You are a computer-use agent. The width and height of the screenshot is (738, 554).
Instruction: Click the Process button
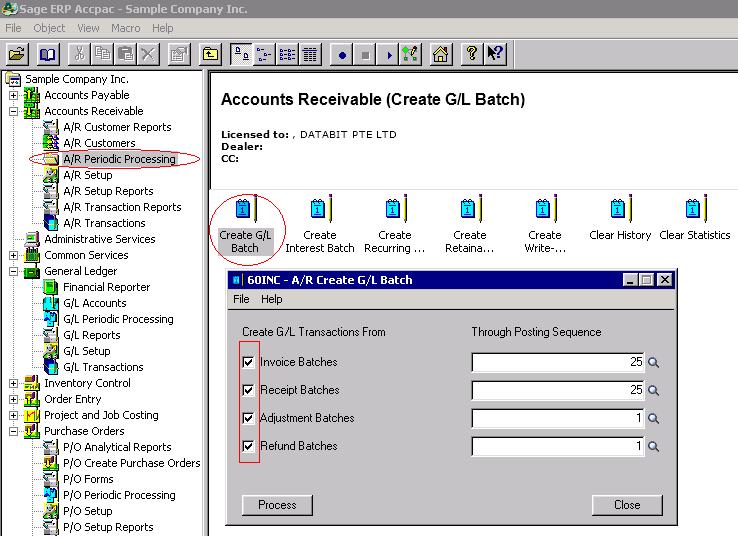click(x=277, y=505)
